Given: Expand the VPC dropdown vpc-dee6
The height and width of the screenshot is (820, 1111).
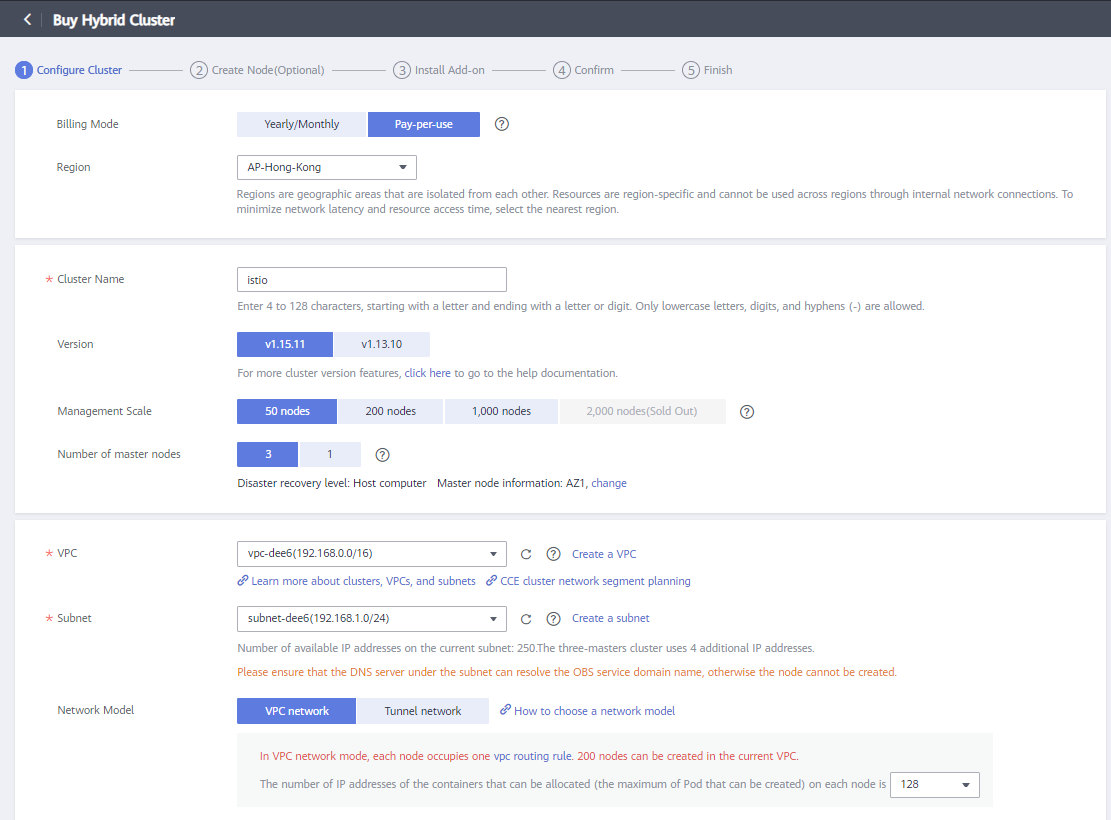Looking at the screenshot, I should (x=371, y=554).
